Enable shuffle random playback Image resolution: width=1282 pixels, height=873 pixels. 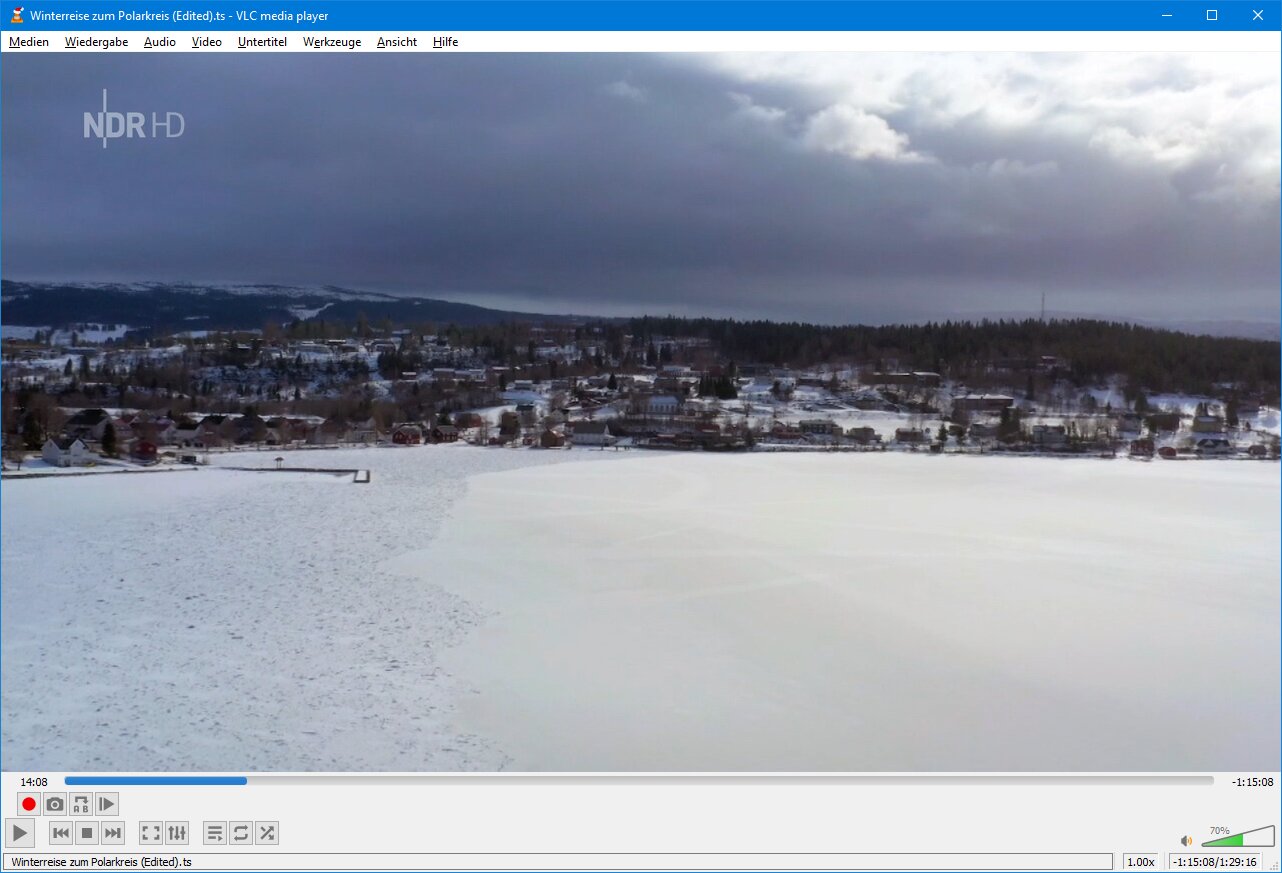267,833
